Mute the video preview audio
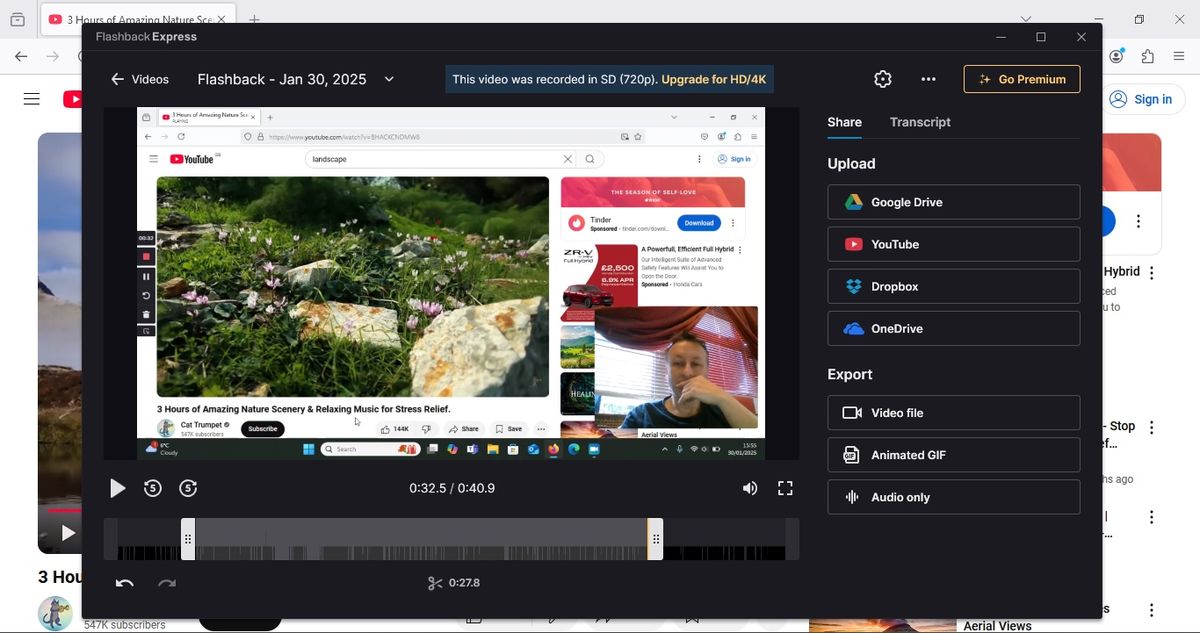The width and height of the screenshot is (1200, 633). pyautogui.click(x=750, y=488)
